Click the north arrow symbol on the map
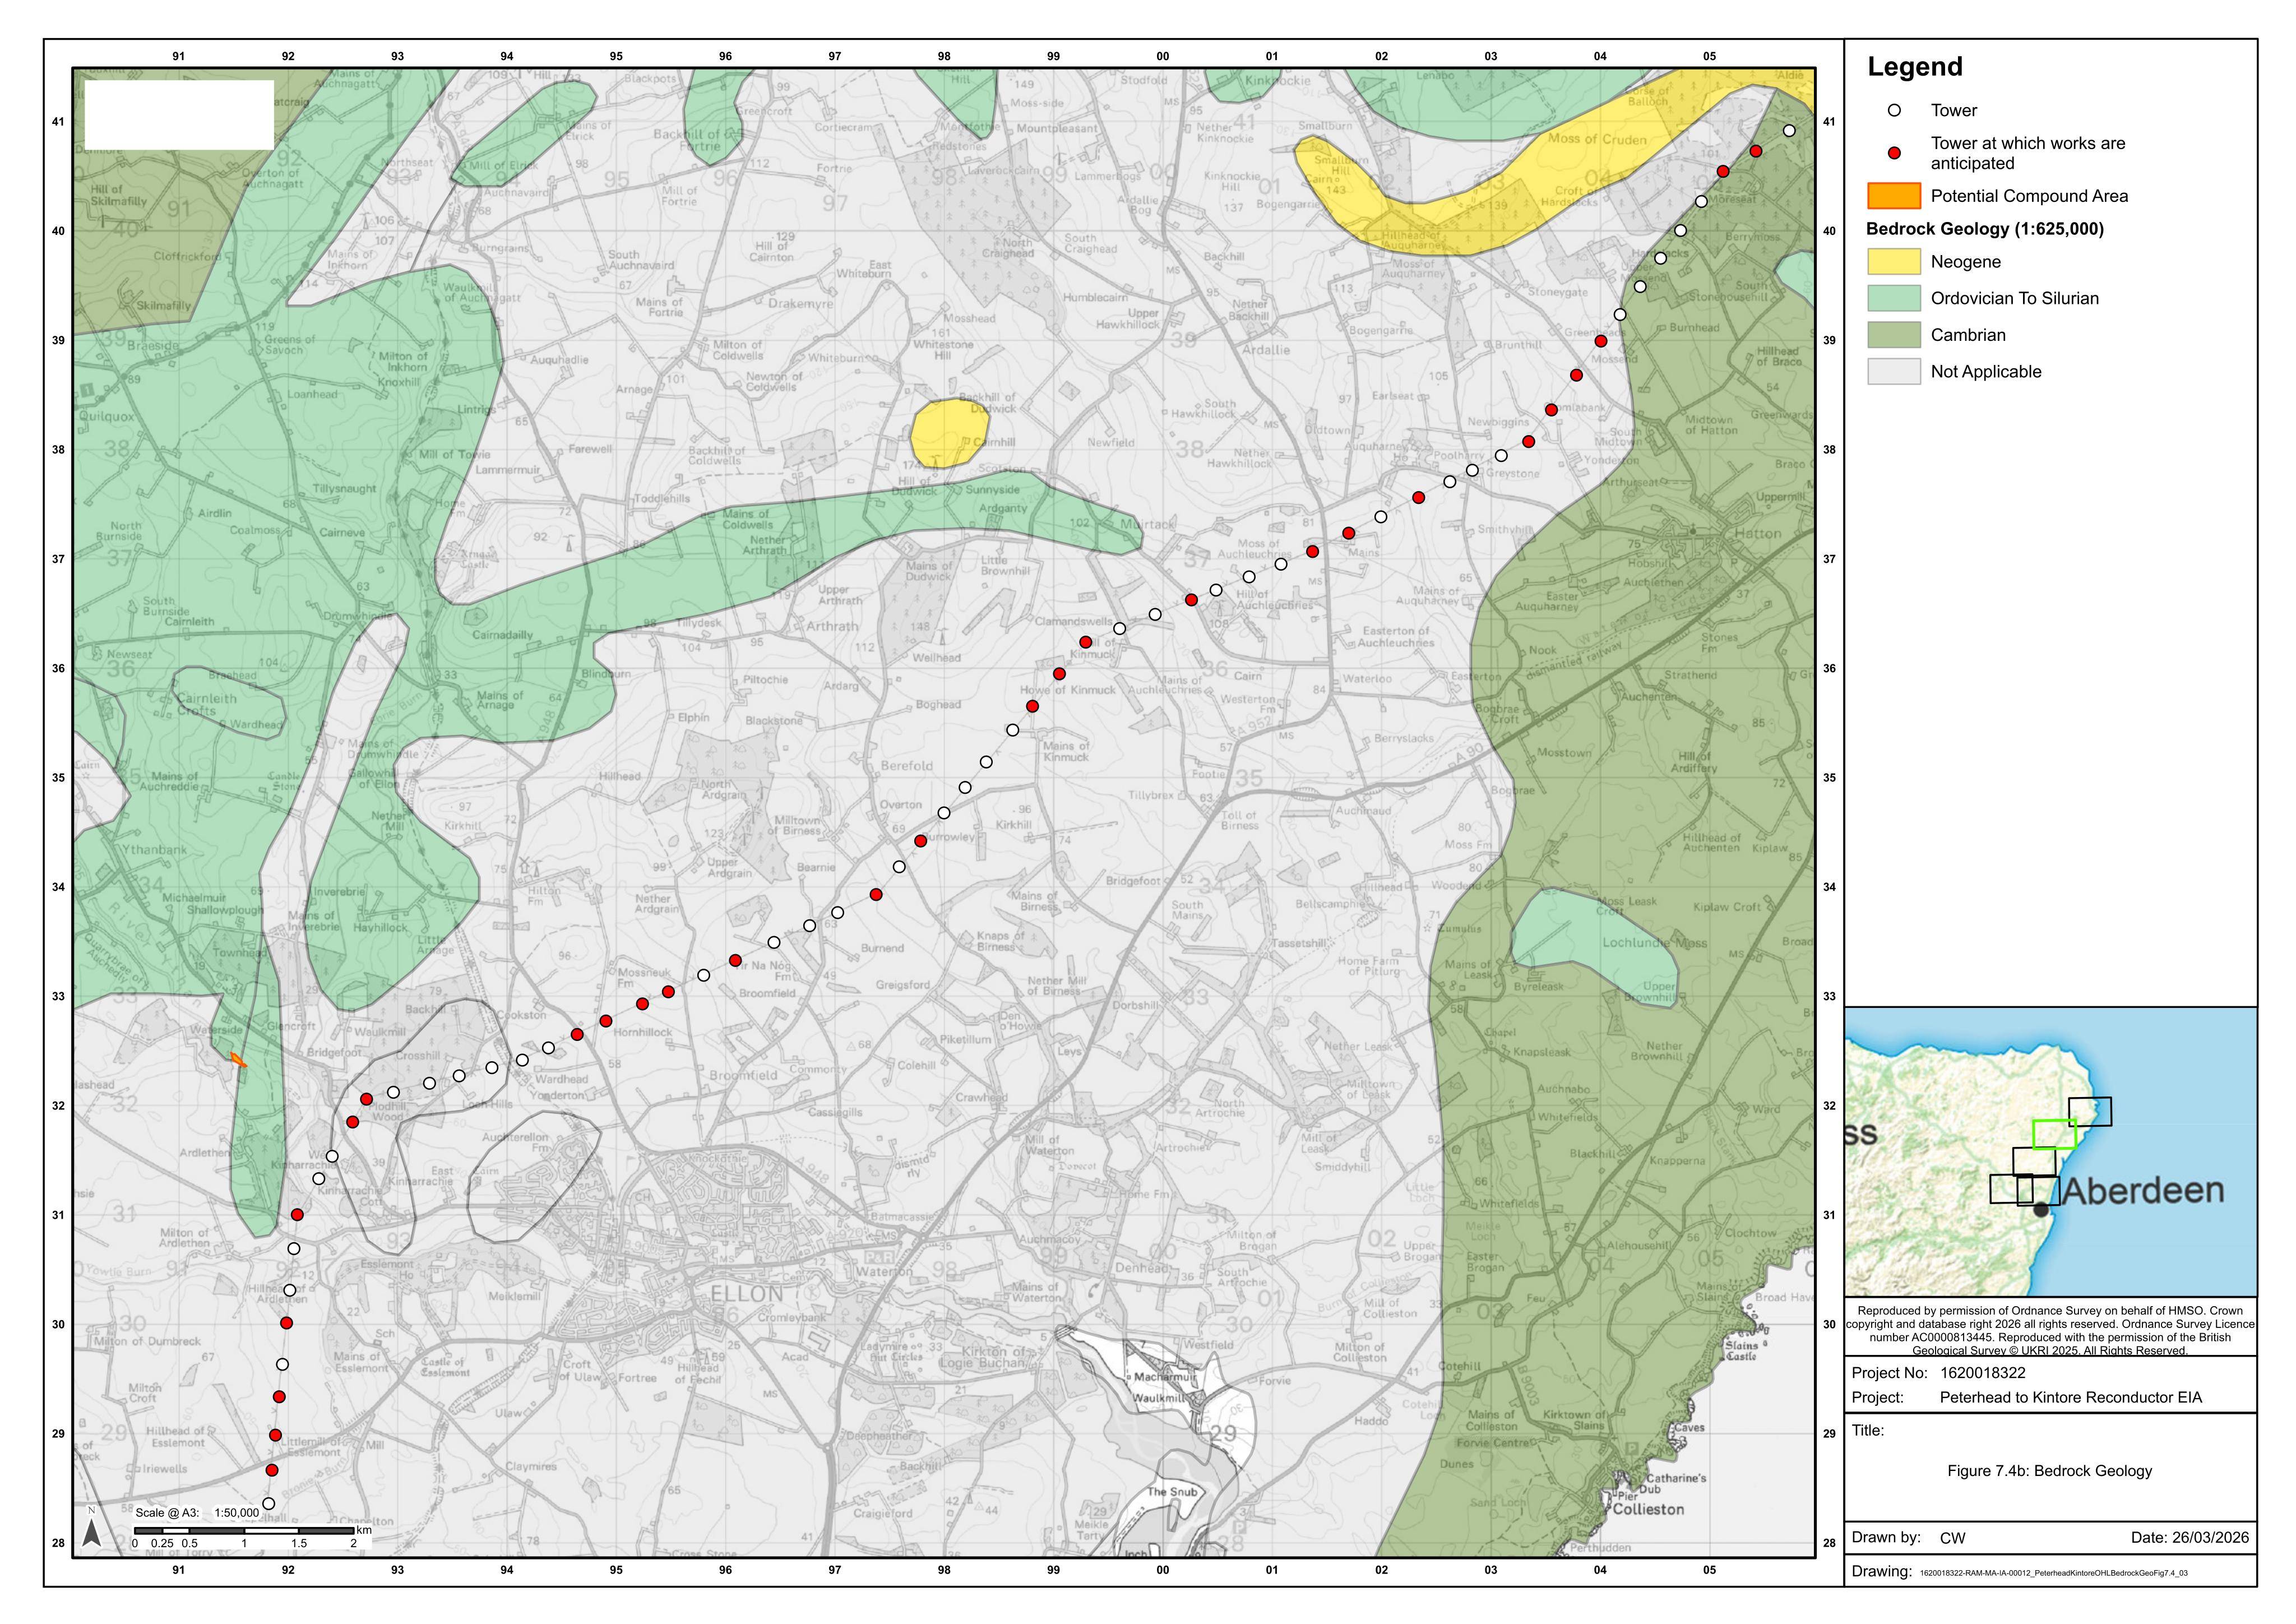This screenshot has height=1624, width=2296. 91,1529
